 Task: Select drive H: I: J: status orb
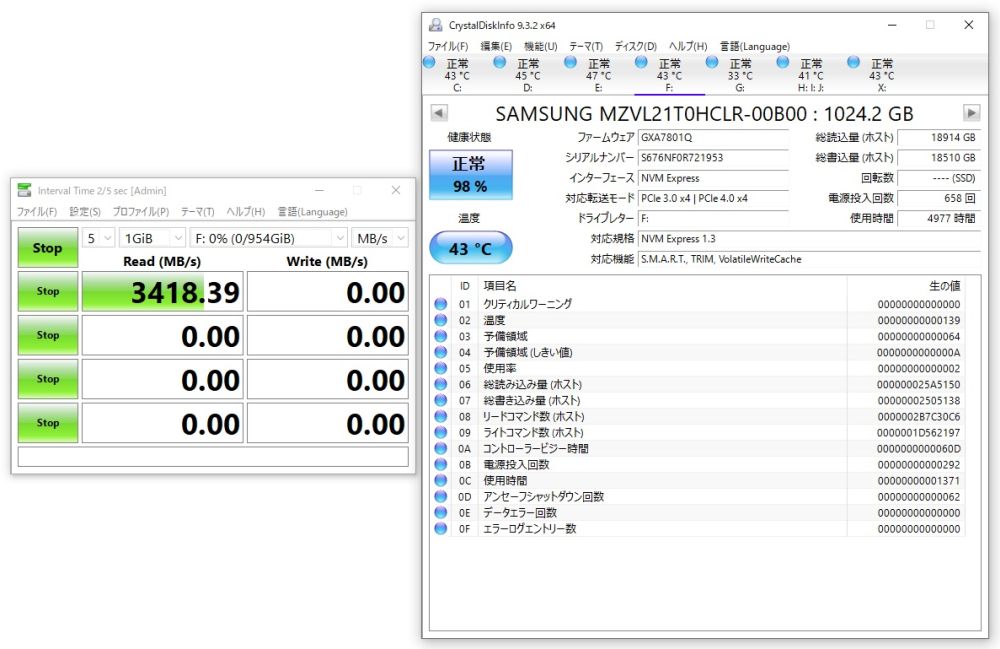[783, 62]
